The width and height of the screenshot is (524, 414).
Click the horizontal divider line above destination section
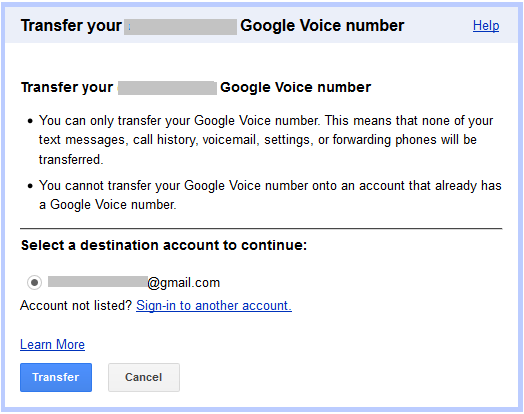click(x=261, y=229)
